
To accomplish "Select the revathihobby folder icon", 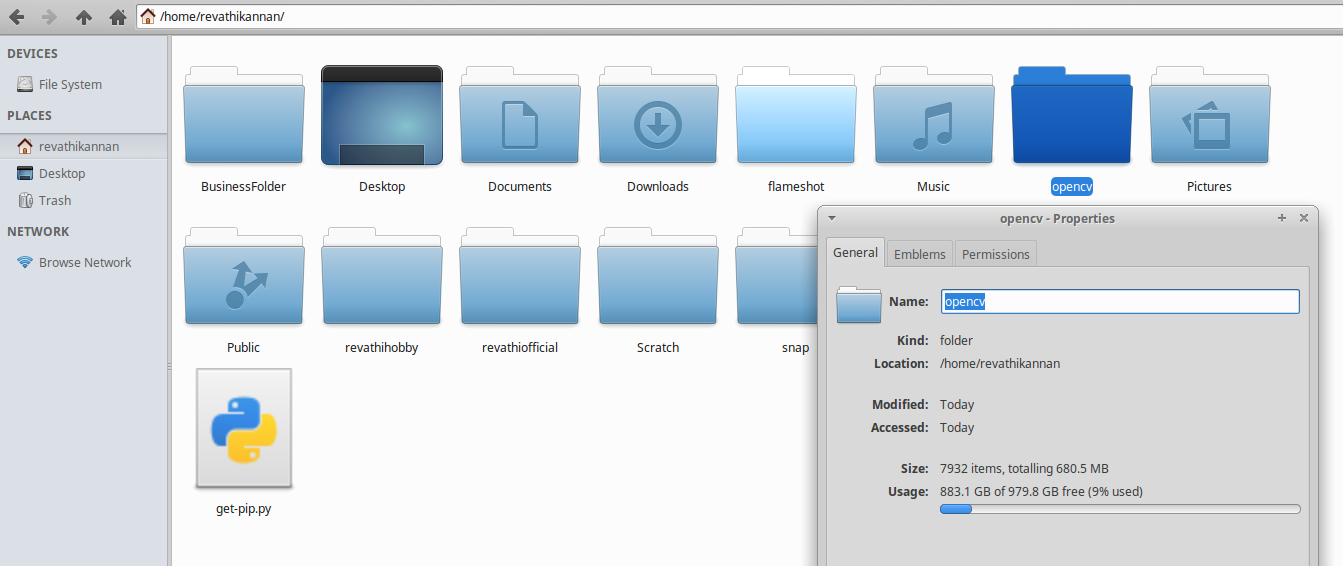I will coord(382,276).
